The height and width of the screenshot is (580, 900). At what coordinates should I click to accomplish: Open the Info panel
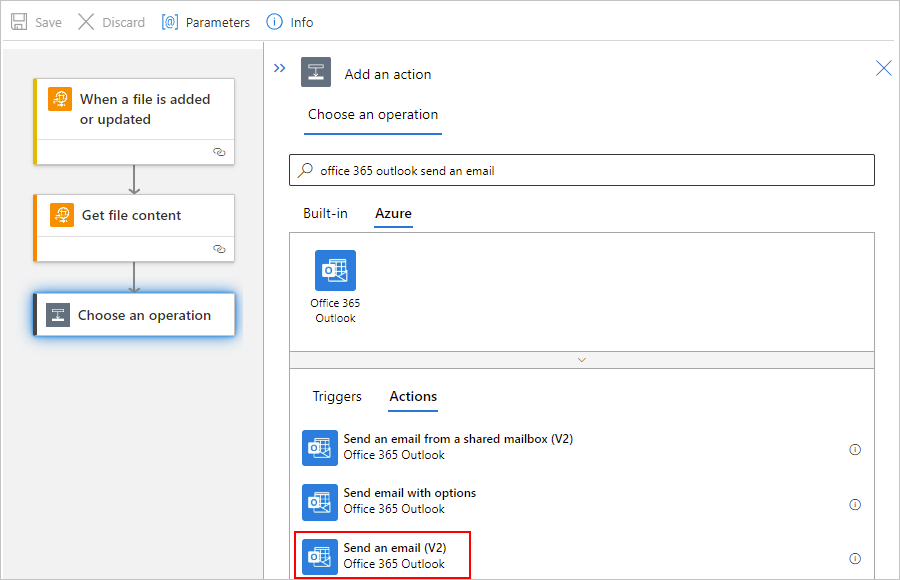pyautogui.click(x=290, y=22)
